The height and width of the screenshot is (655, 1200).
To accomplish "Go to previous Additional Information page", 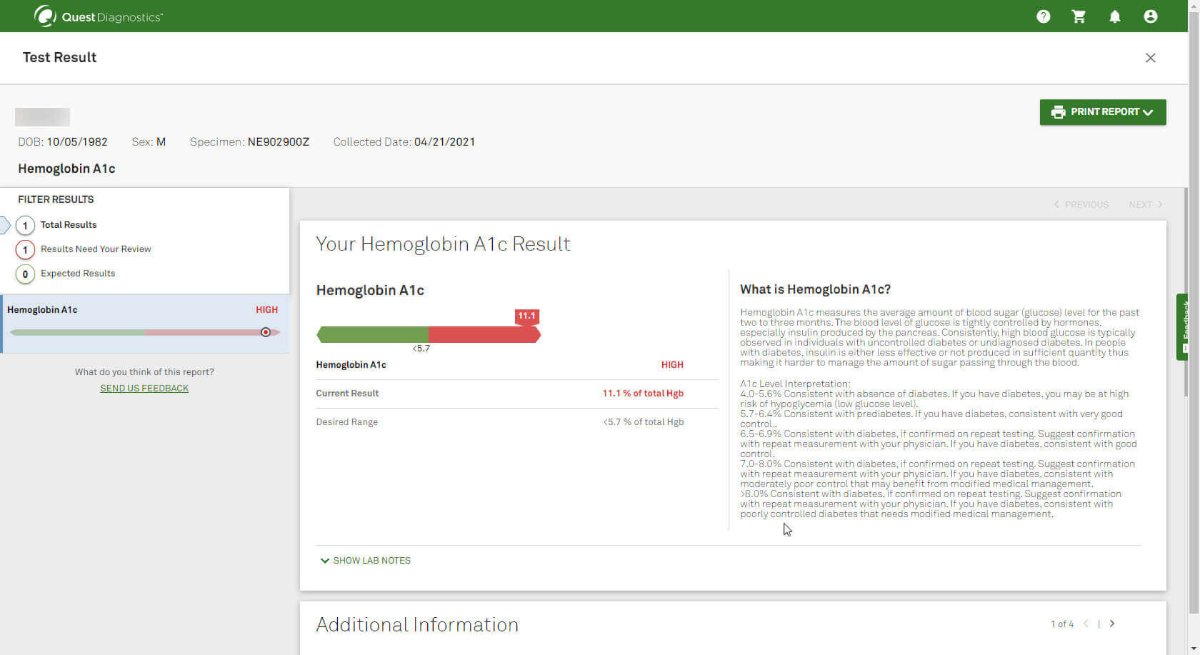I will [1086, 624].
